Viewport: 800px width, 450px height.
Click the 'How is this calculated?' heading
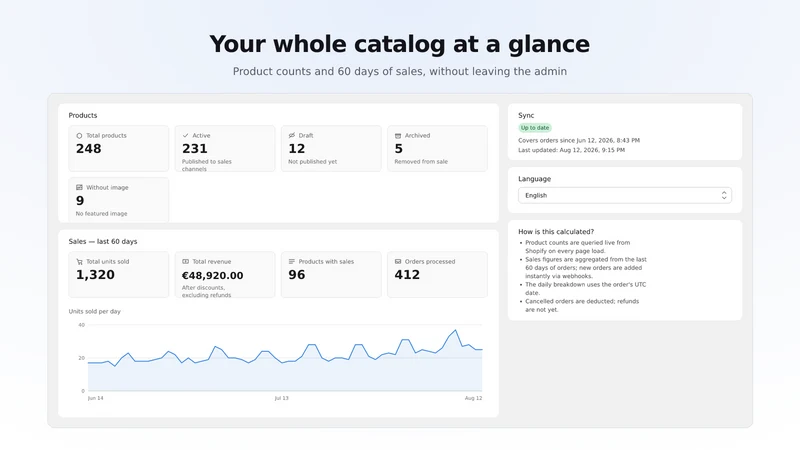coord(556,232)
